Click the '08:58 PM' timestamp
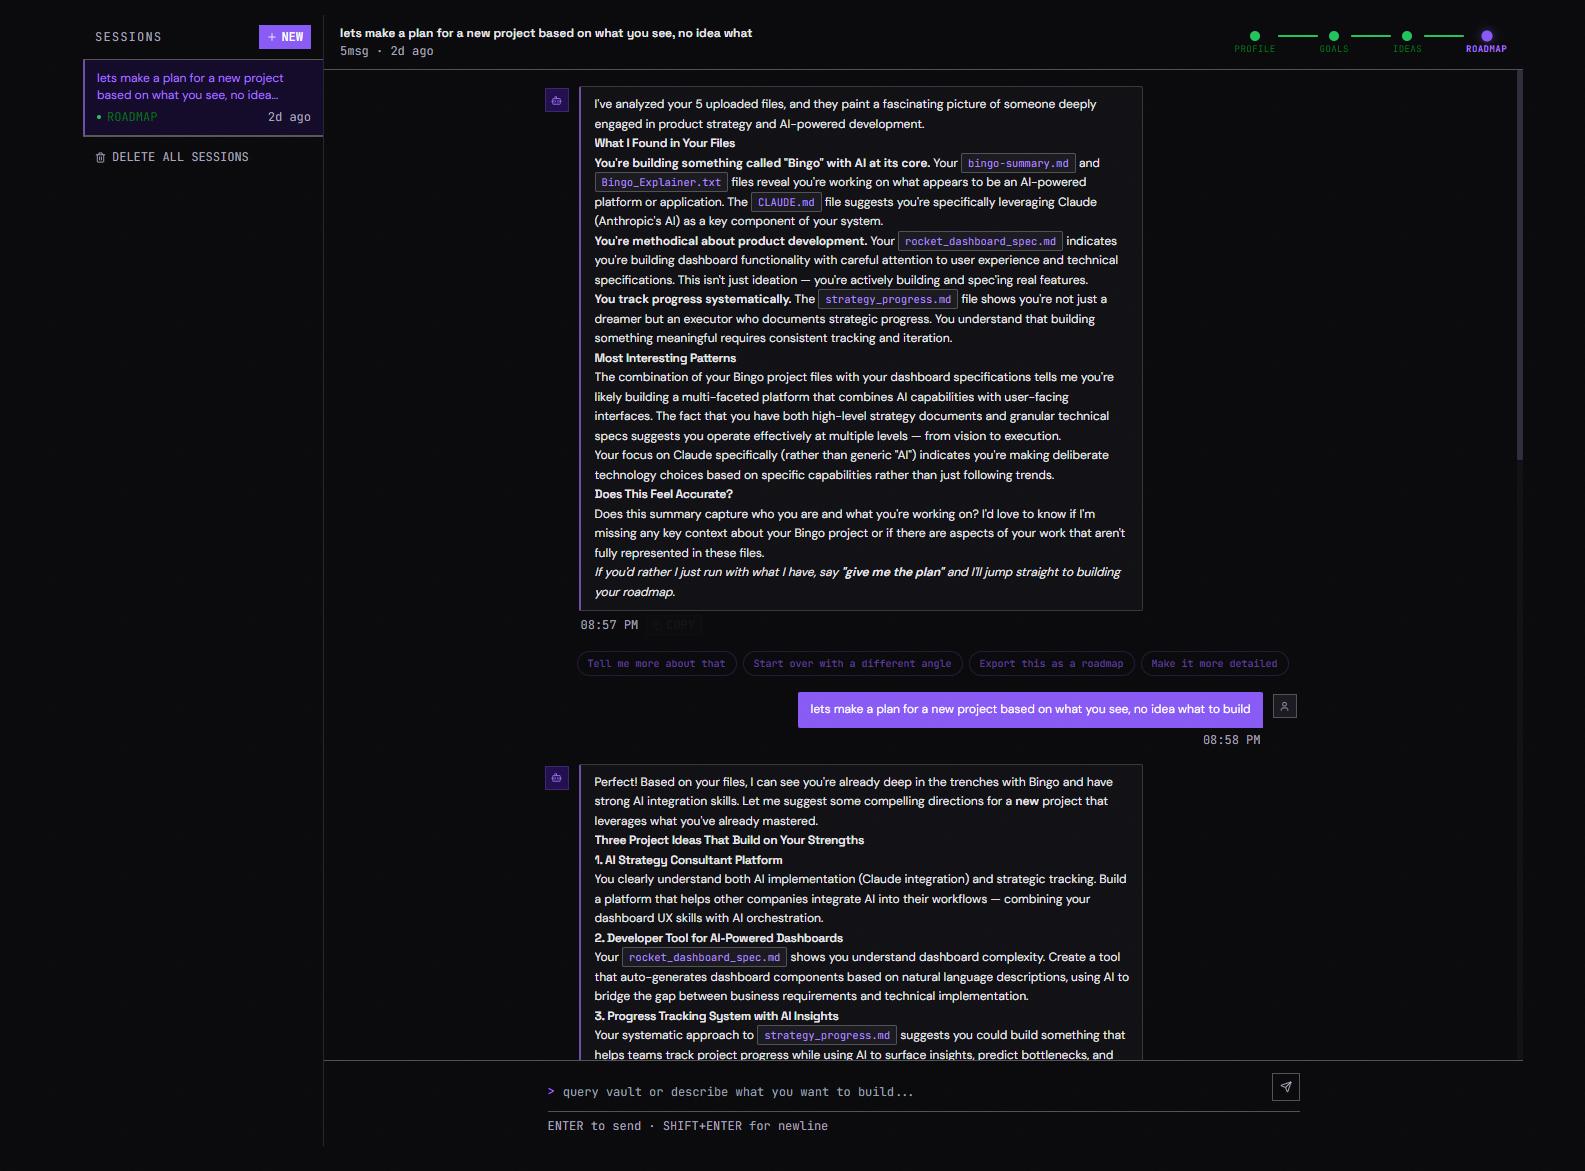1585x1171 pixels. tap(1231, 740)
